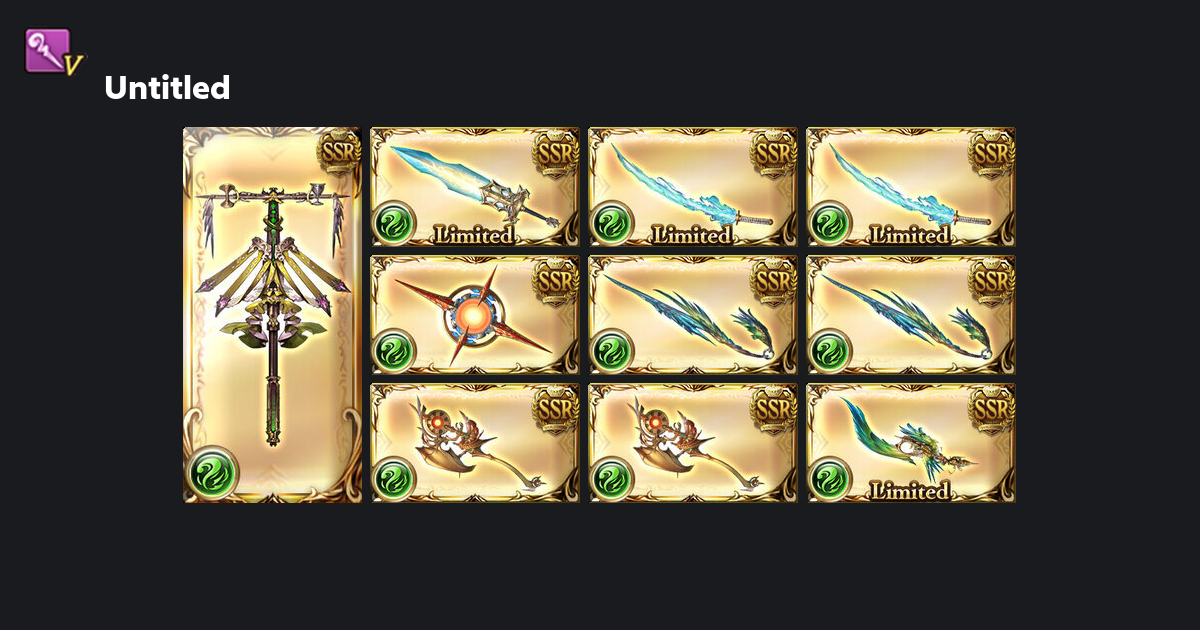Click the SSR badge on the main weapon card
This screenshot has height=630, width=1200.
338,152
